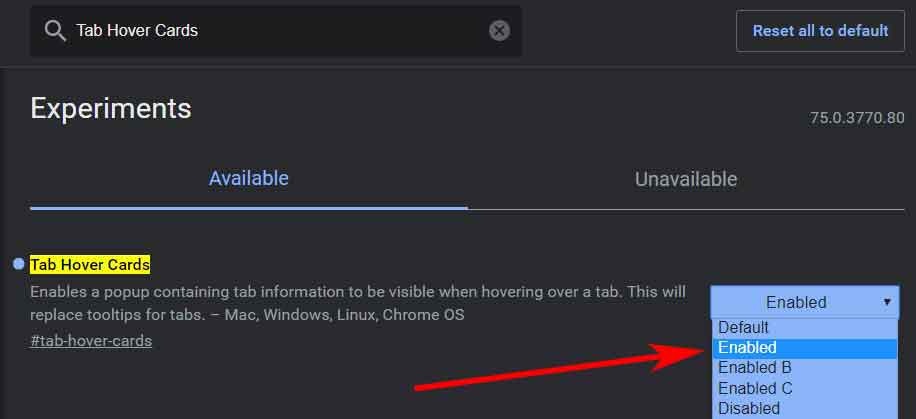Switch to the Available tab

248,179
